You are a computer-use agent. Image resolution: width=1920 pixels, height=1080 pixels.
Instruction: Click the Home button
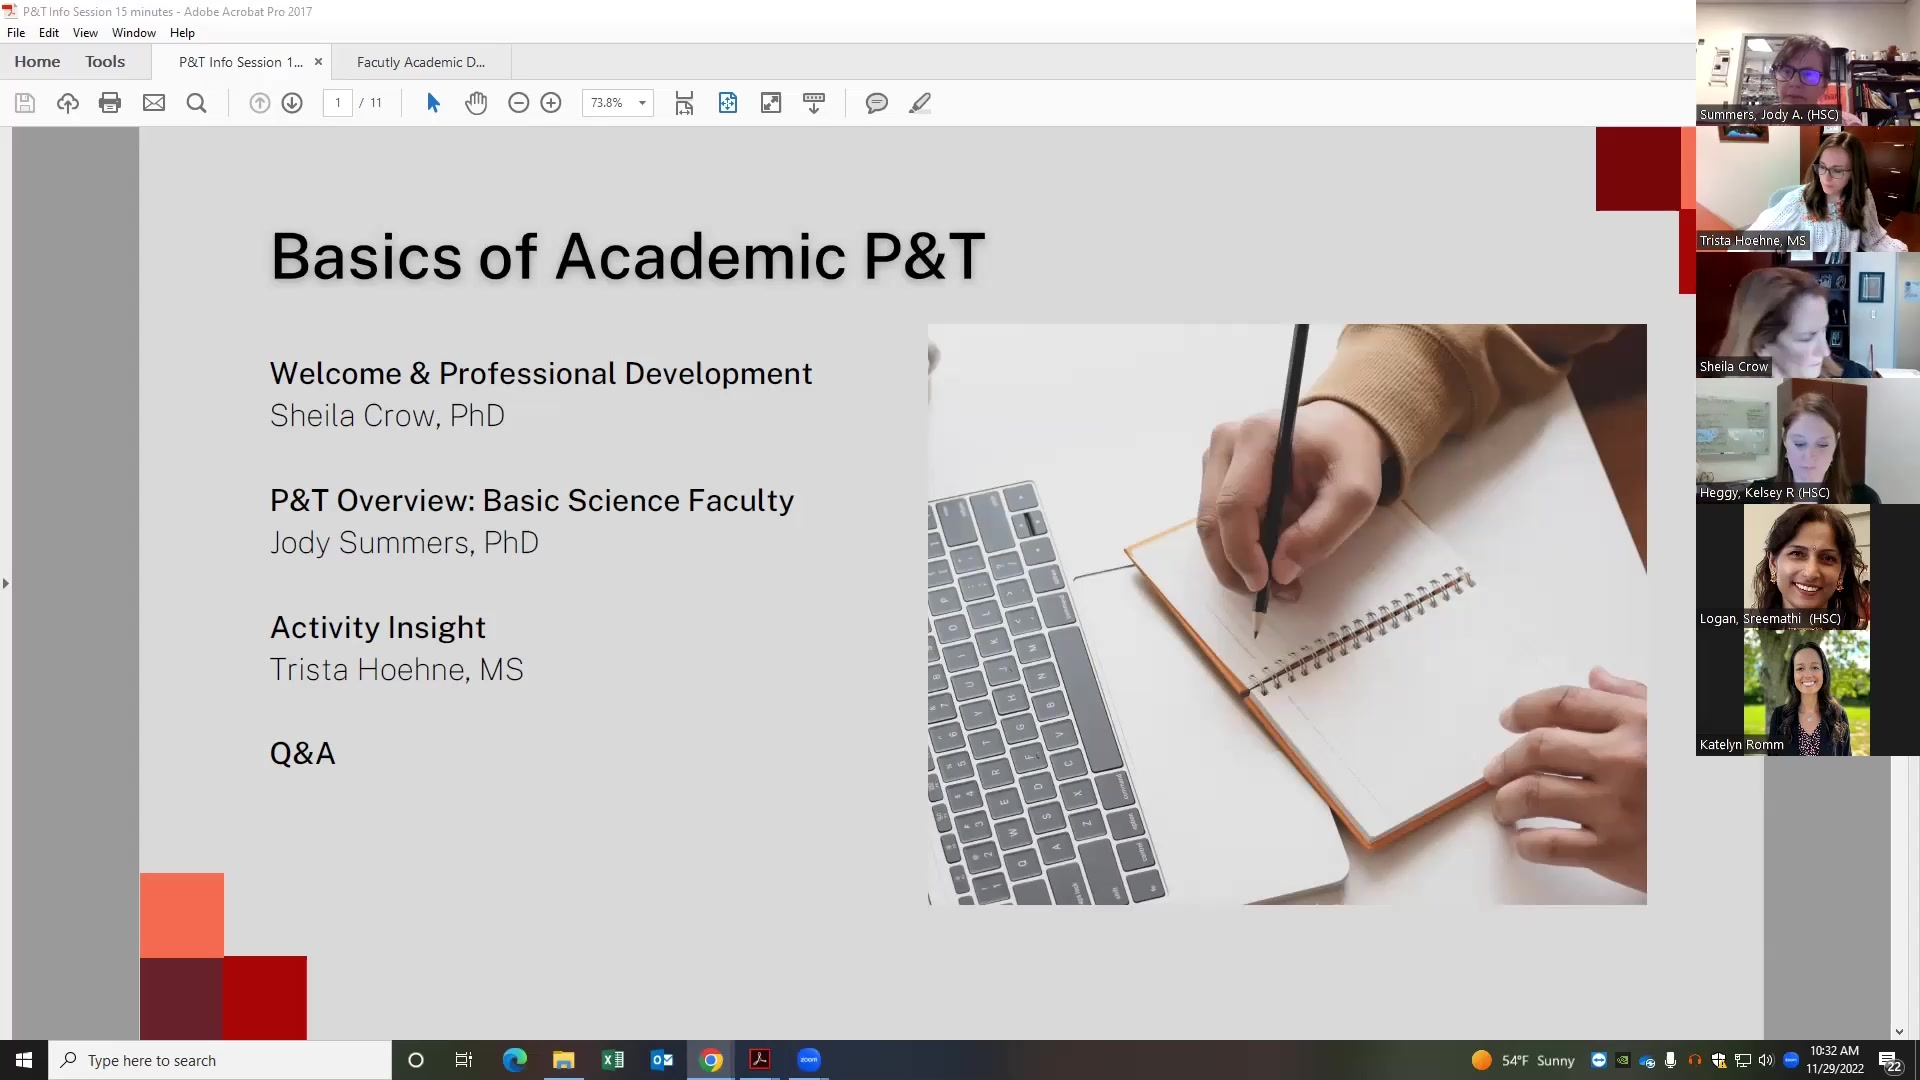pos(37,62)
